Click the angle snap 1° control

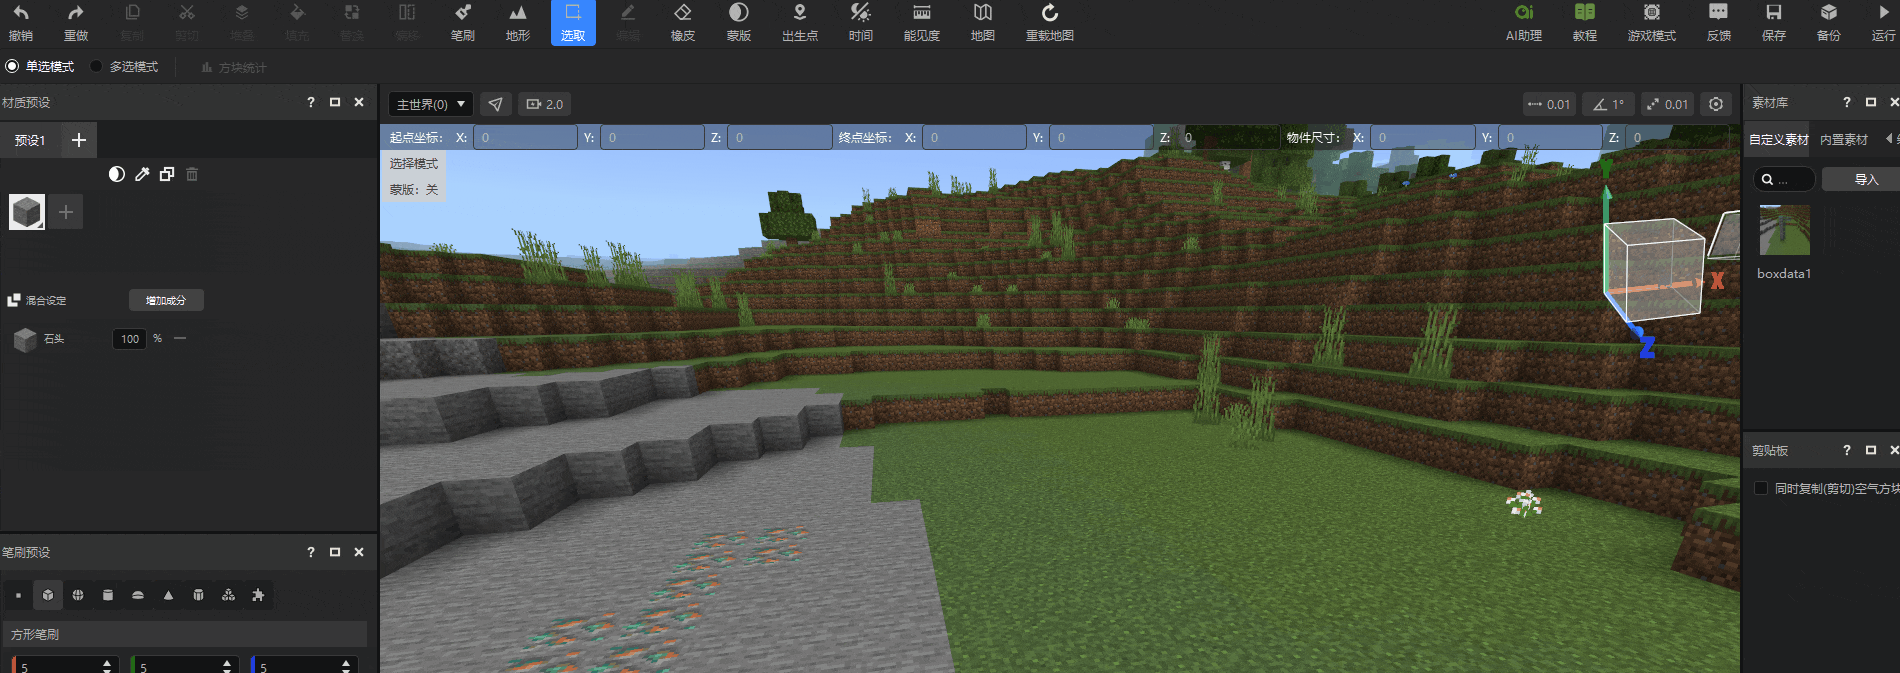[x=1609, y=104]
